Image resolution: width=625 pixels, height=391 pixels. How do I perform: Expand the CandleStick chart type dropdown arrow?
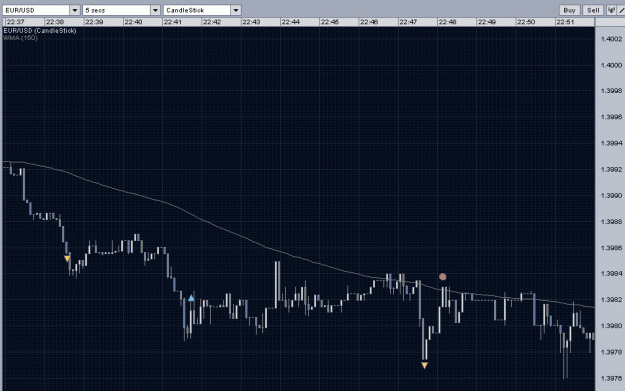[236, 10]
